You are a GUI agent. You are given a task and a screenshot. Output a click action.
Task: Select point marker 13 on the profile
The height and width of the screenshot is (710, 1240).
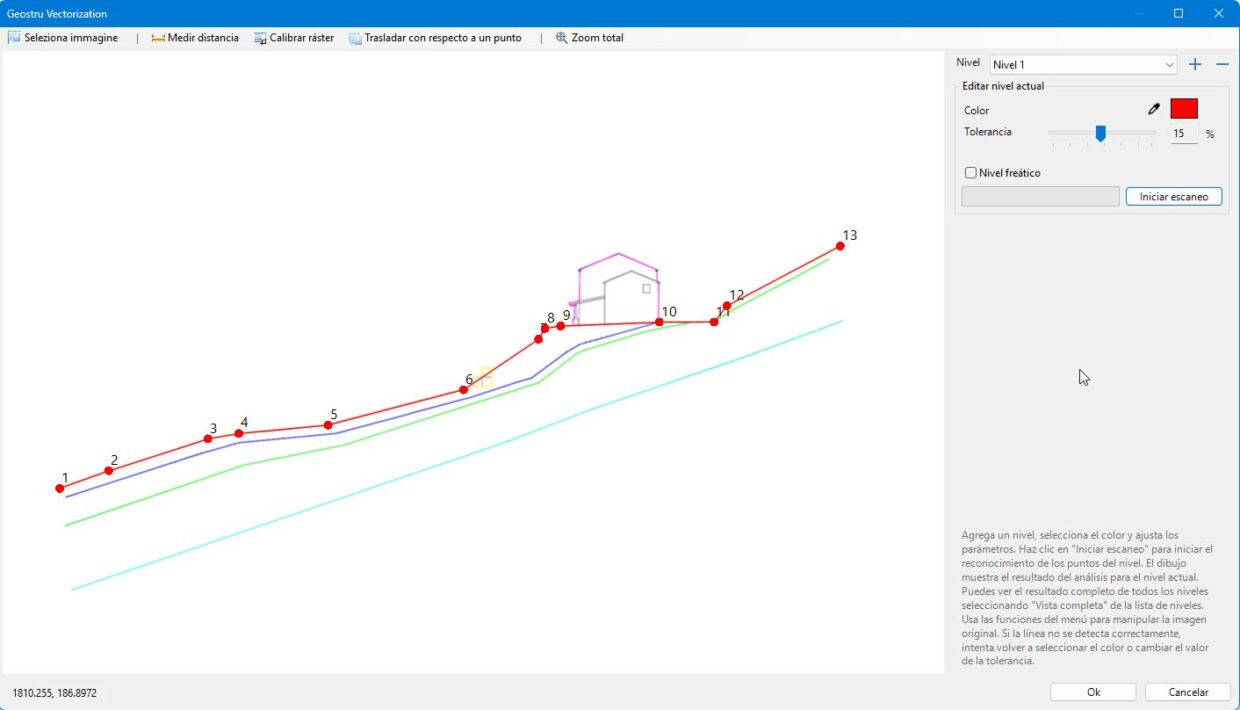(840, 244)
